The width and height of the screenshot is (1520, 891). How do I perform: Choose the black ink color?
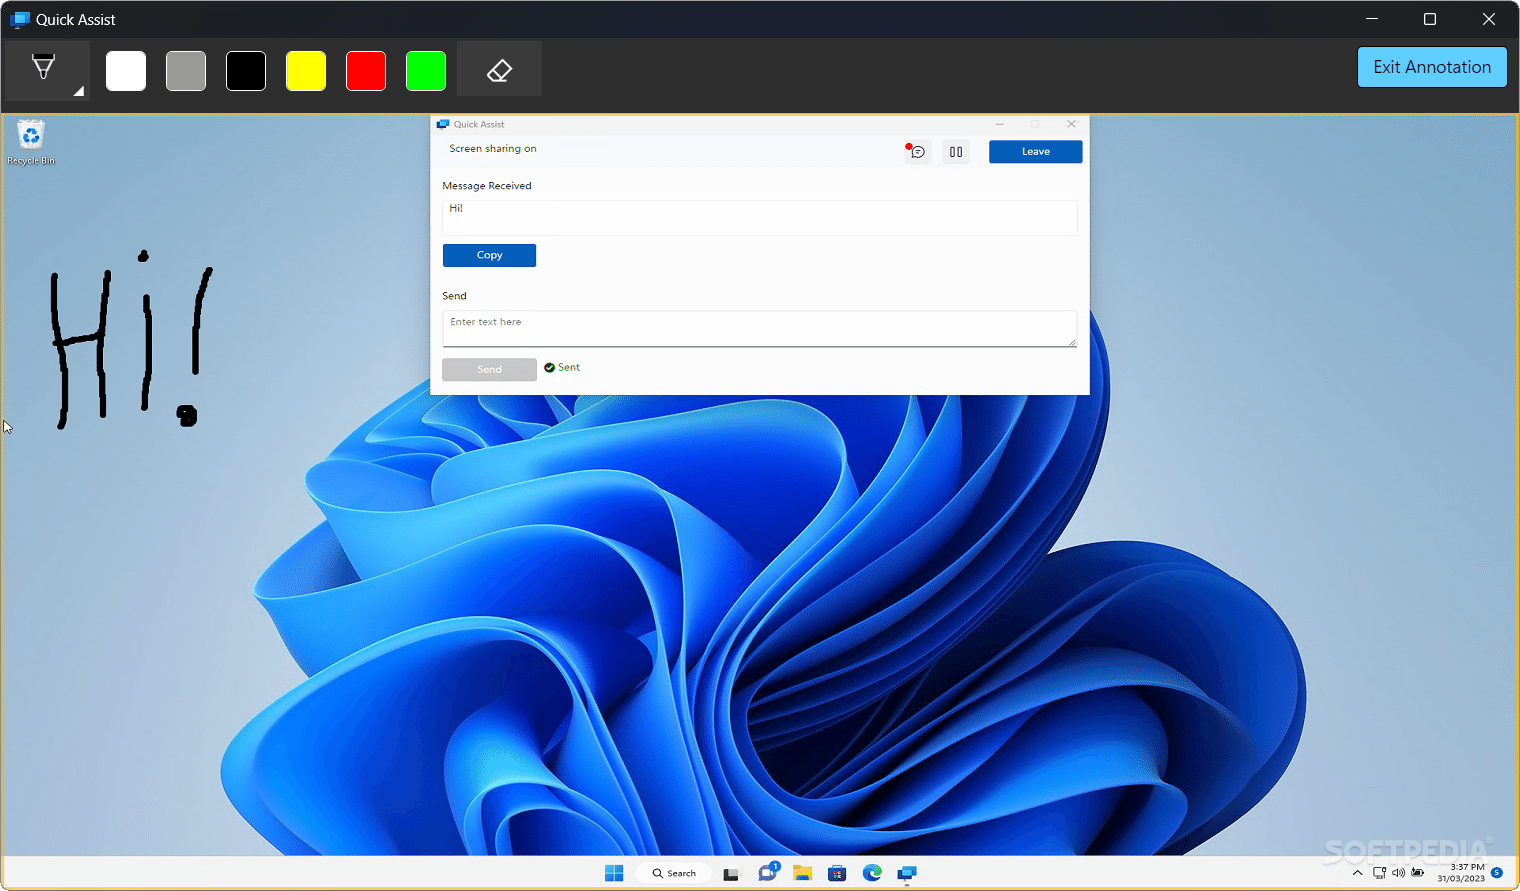246,71
